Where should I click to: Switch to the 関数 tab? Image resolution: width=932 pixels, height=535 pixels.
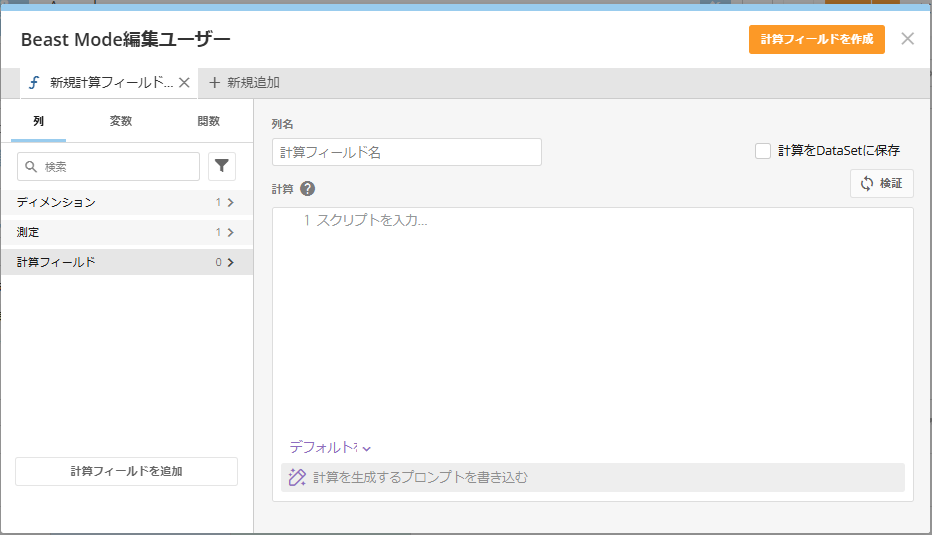[209, 121]
